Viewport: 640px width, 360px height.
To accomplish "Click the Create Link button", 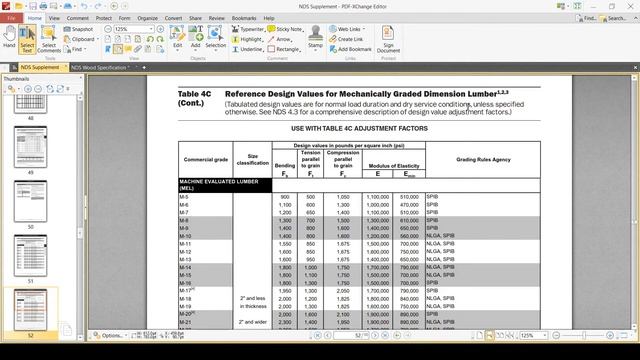I will point(346,39).
